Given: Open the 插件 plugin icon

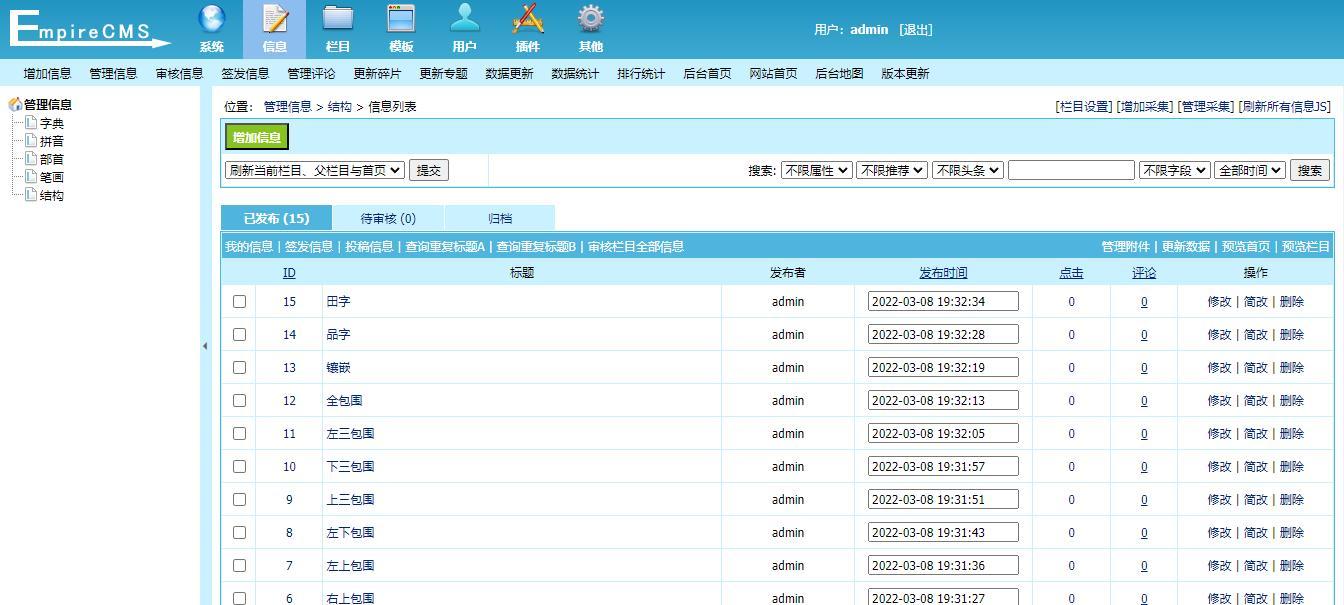Looking at the screenshot, I should (528, 20).
